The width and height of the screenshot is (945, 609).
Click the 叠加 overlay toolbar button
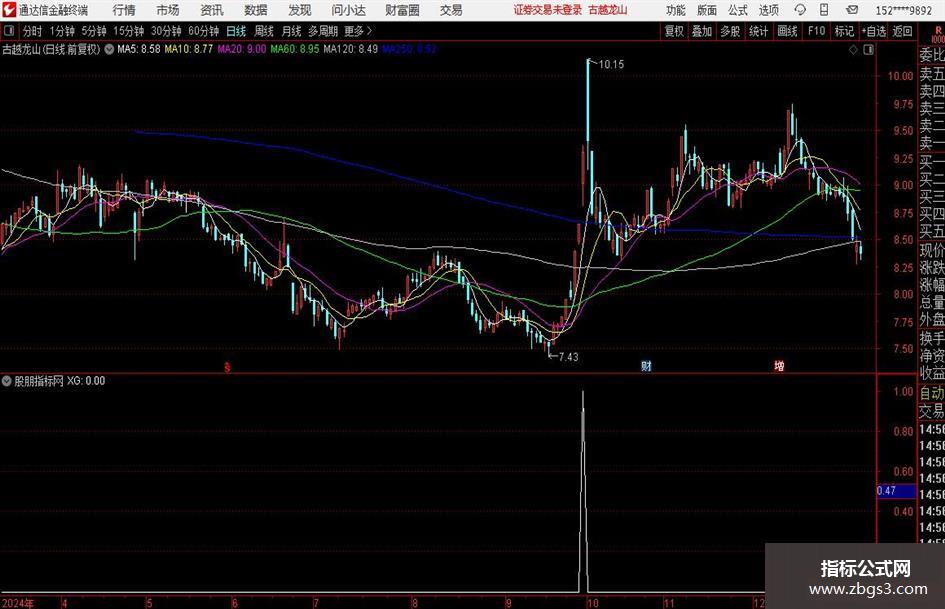(702, 31)
